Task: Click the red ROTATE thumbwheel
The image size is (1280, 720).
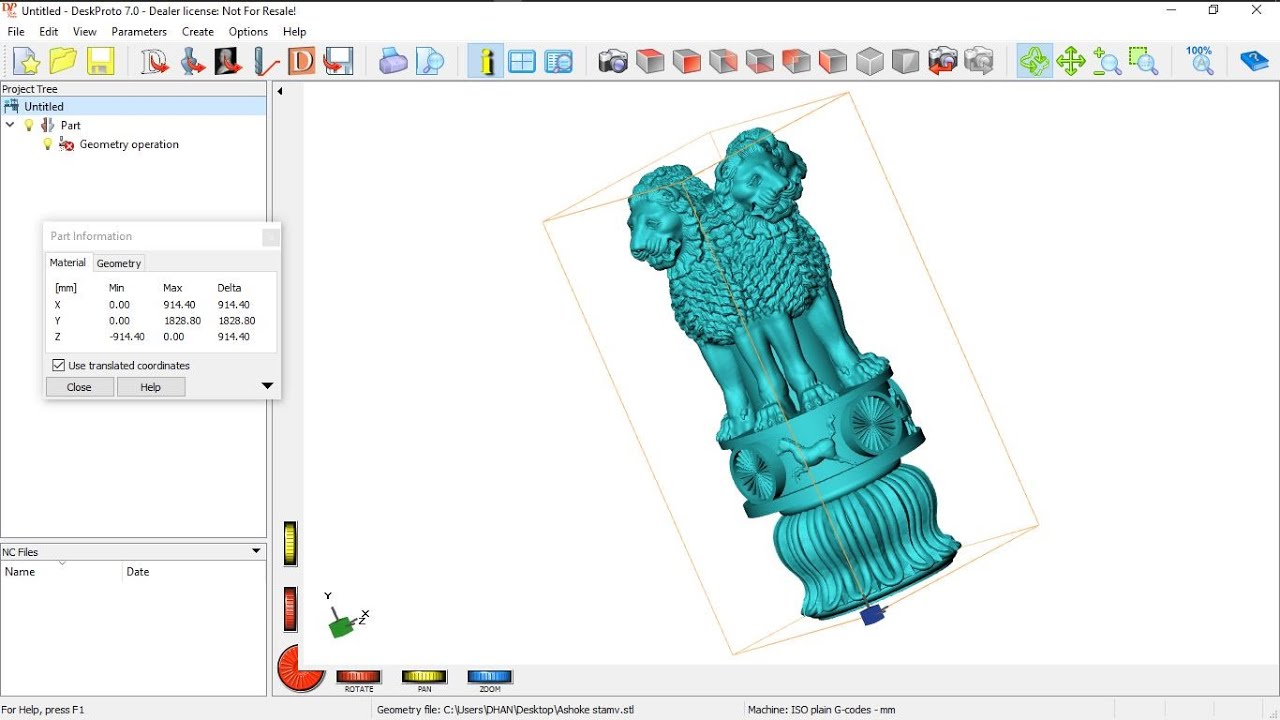Action: point(358,677)
